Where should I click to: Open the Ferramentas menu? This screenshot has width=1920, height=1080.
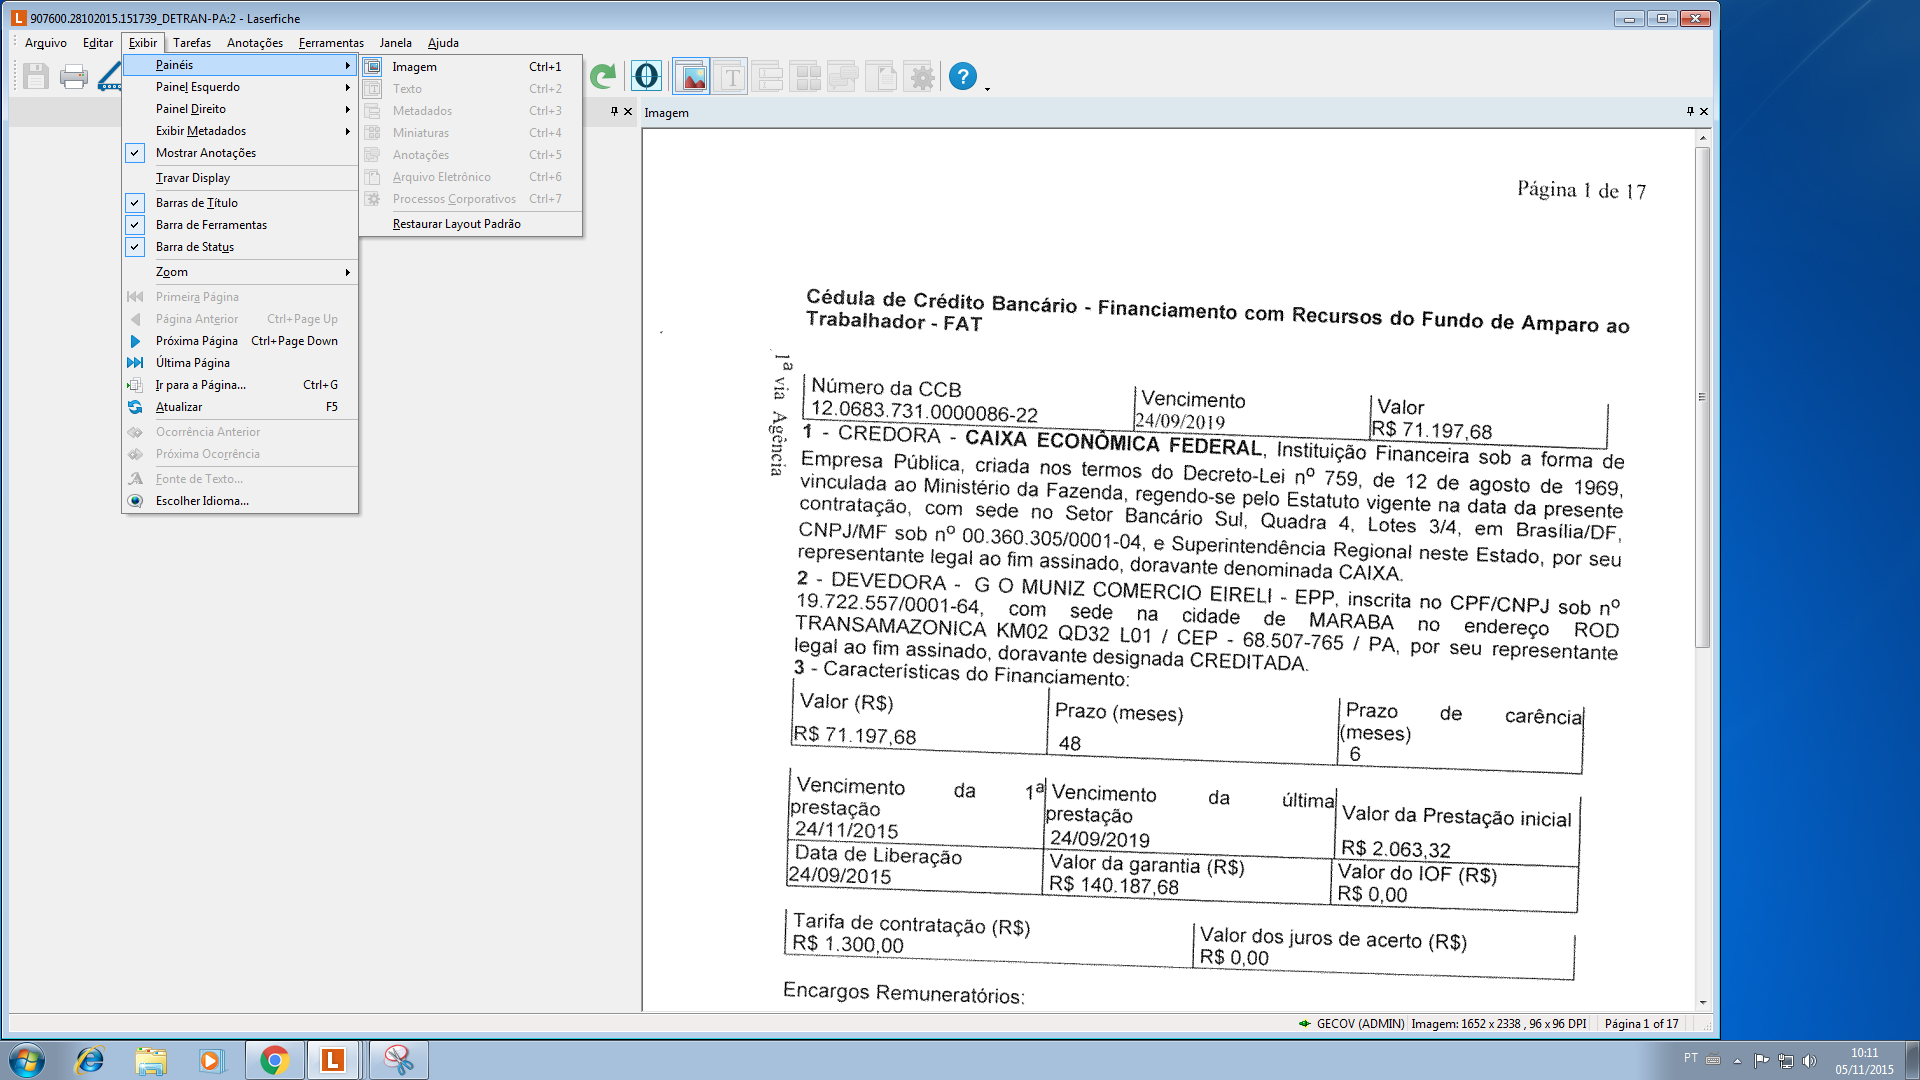330,43
